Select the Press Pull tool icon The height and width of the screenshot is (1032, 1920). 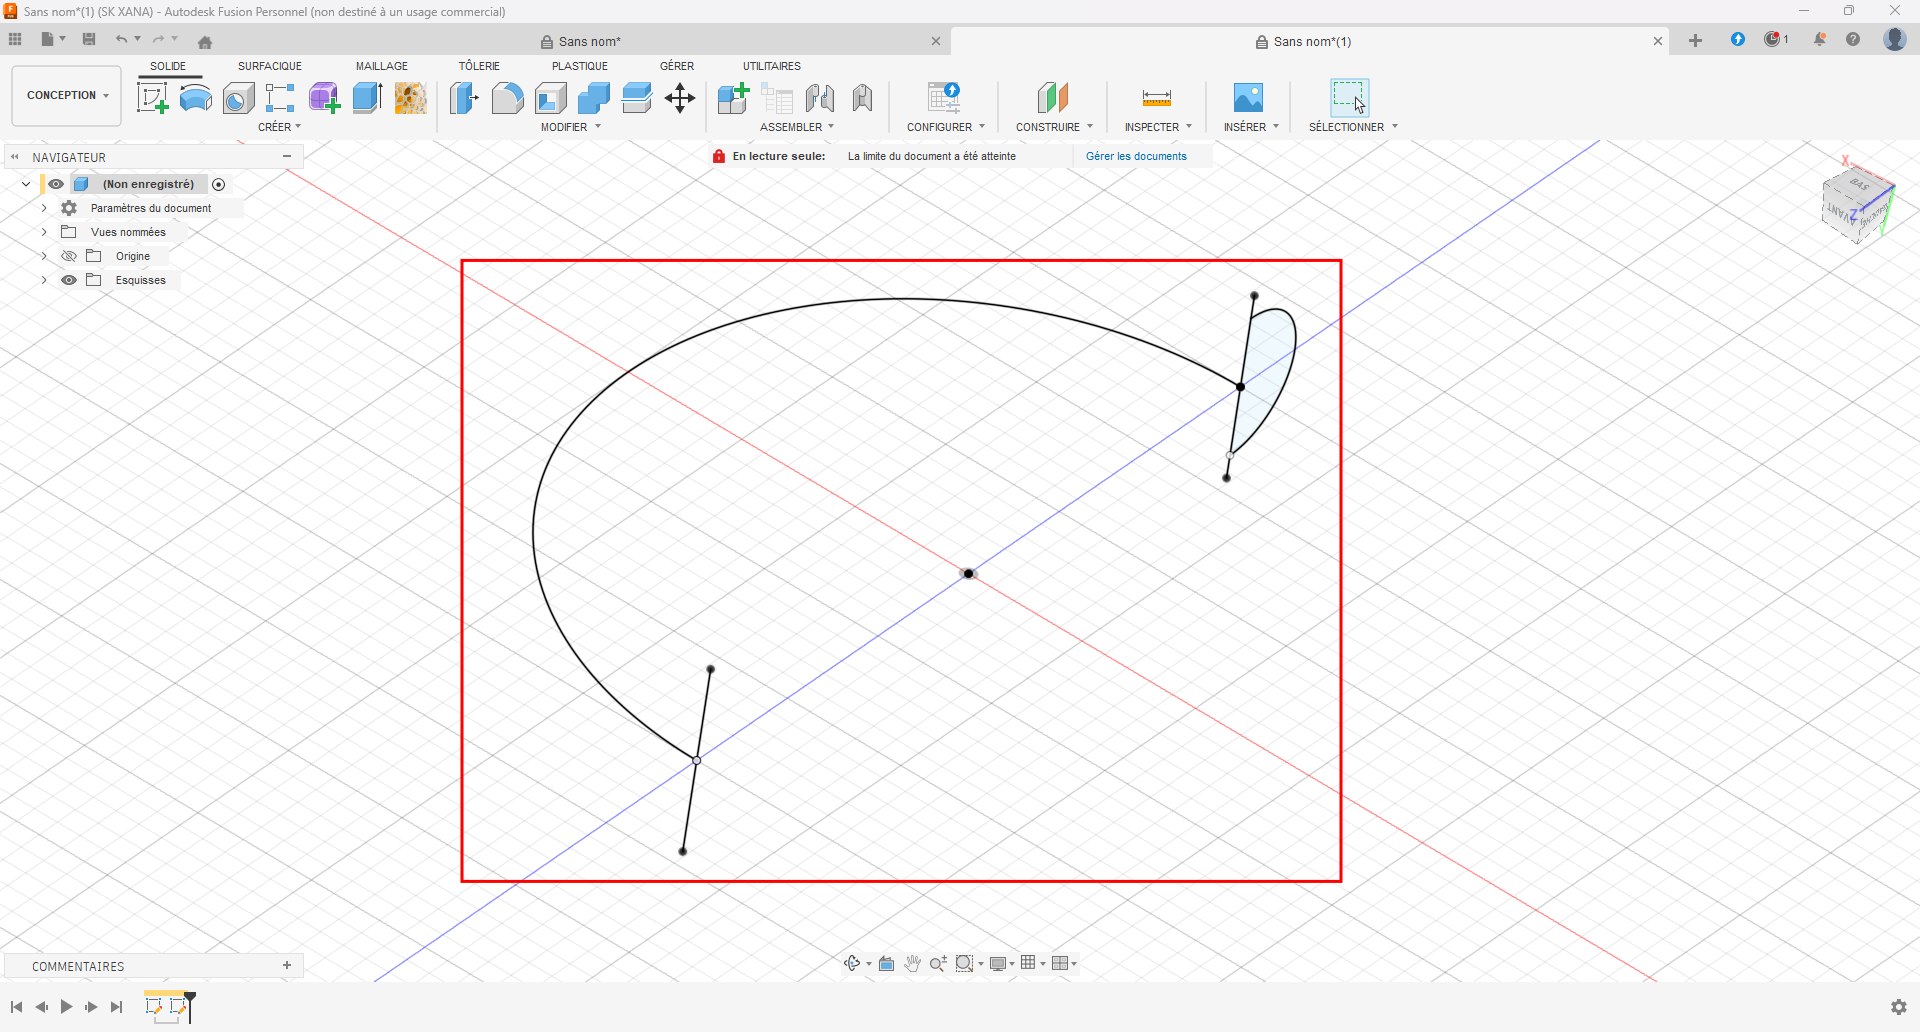(x=464, y=98)
